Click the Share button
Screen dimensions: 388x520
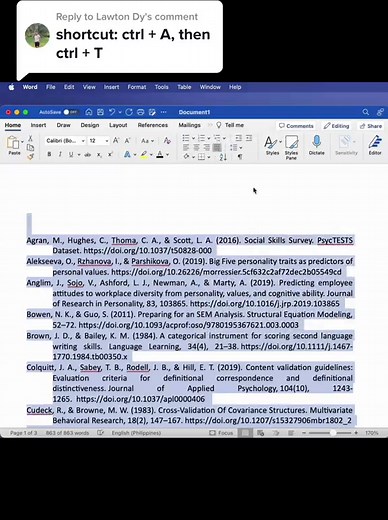pos(371,126)
